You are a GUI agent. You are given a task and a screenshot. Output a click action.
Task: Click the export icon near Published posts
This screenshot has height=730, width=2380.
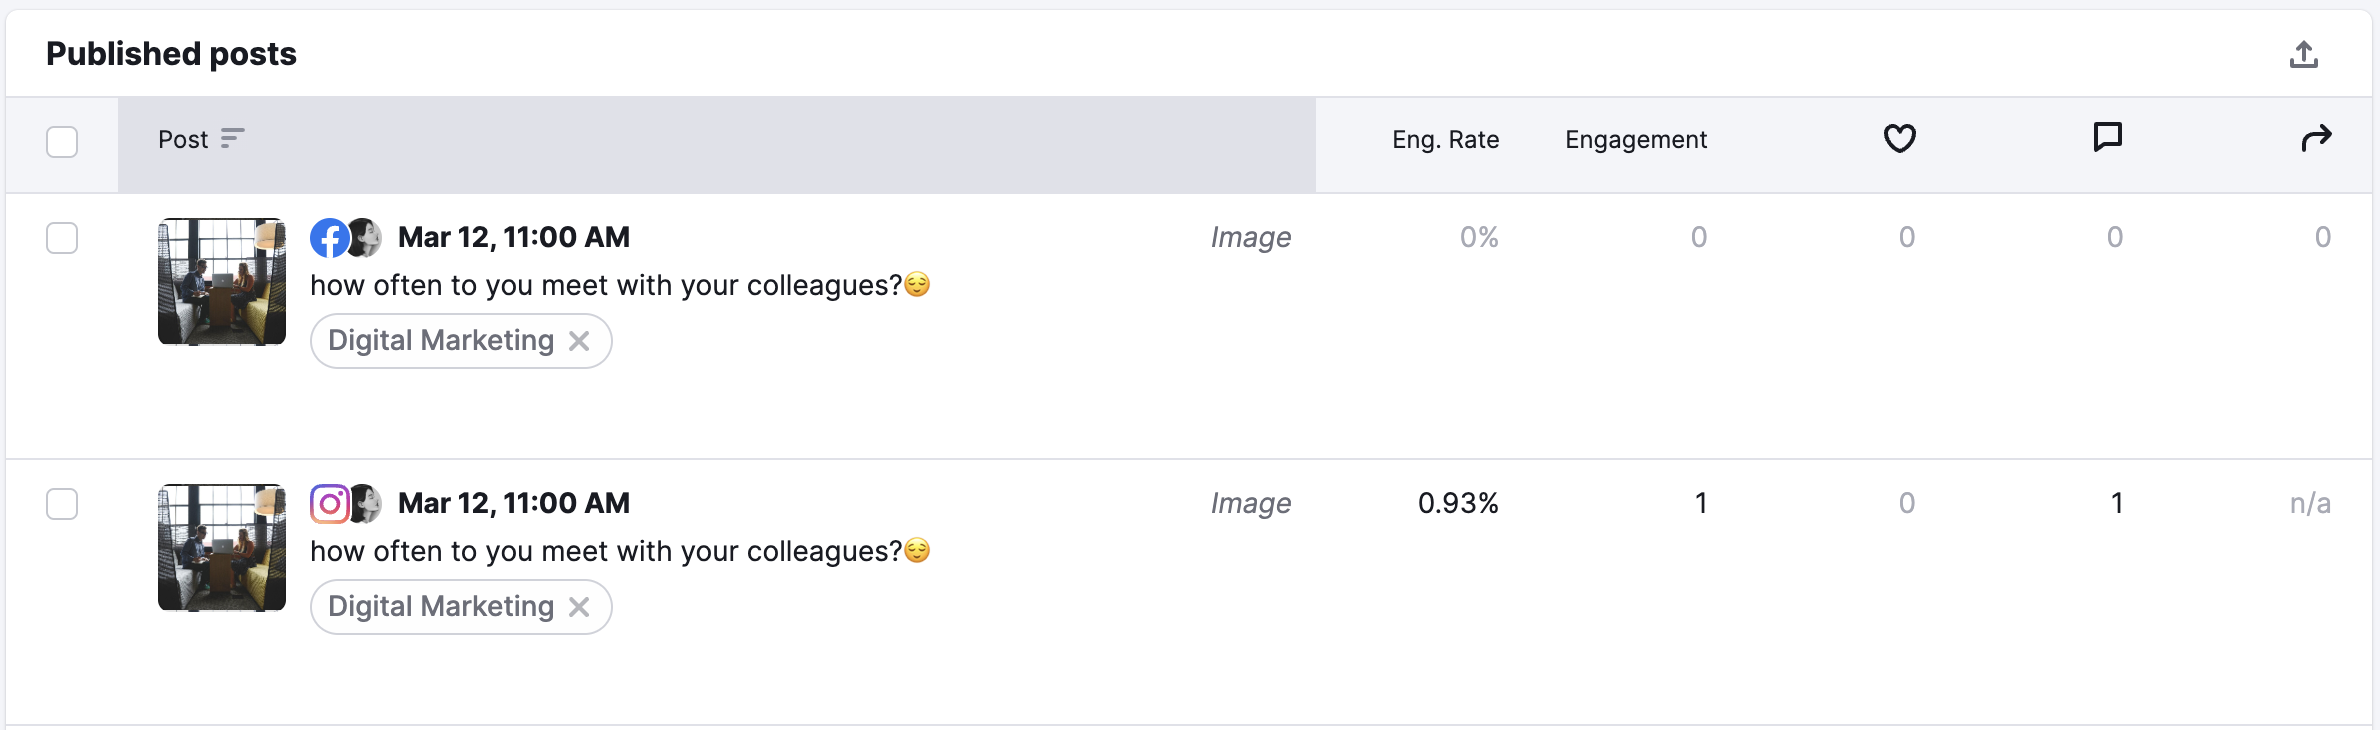coord(2306,54)
